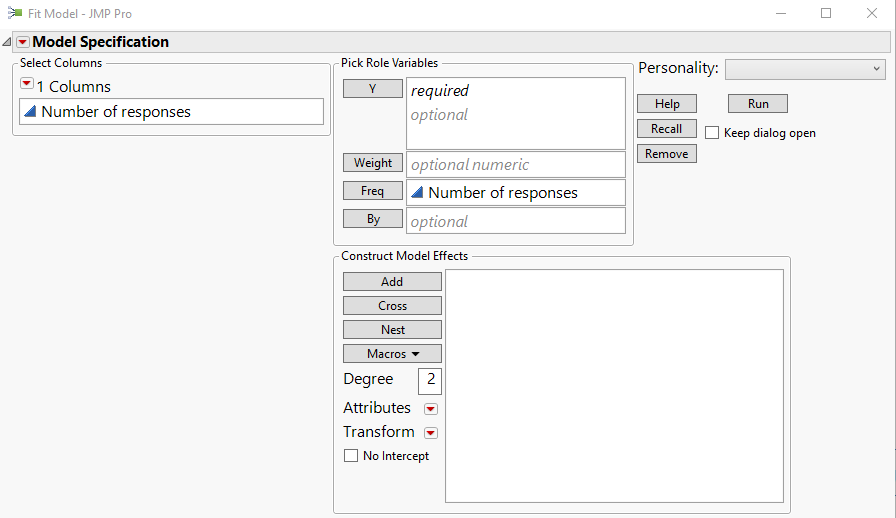The height and width of the screenshot is (518, 896).
Task: Click the JMP icon in the title bar
Action: 15,14
